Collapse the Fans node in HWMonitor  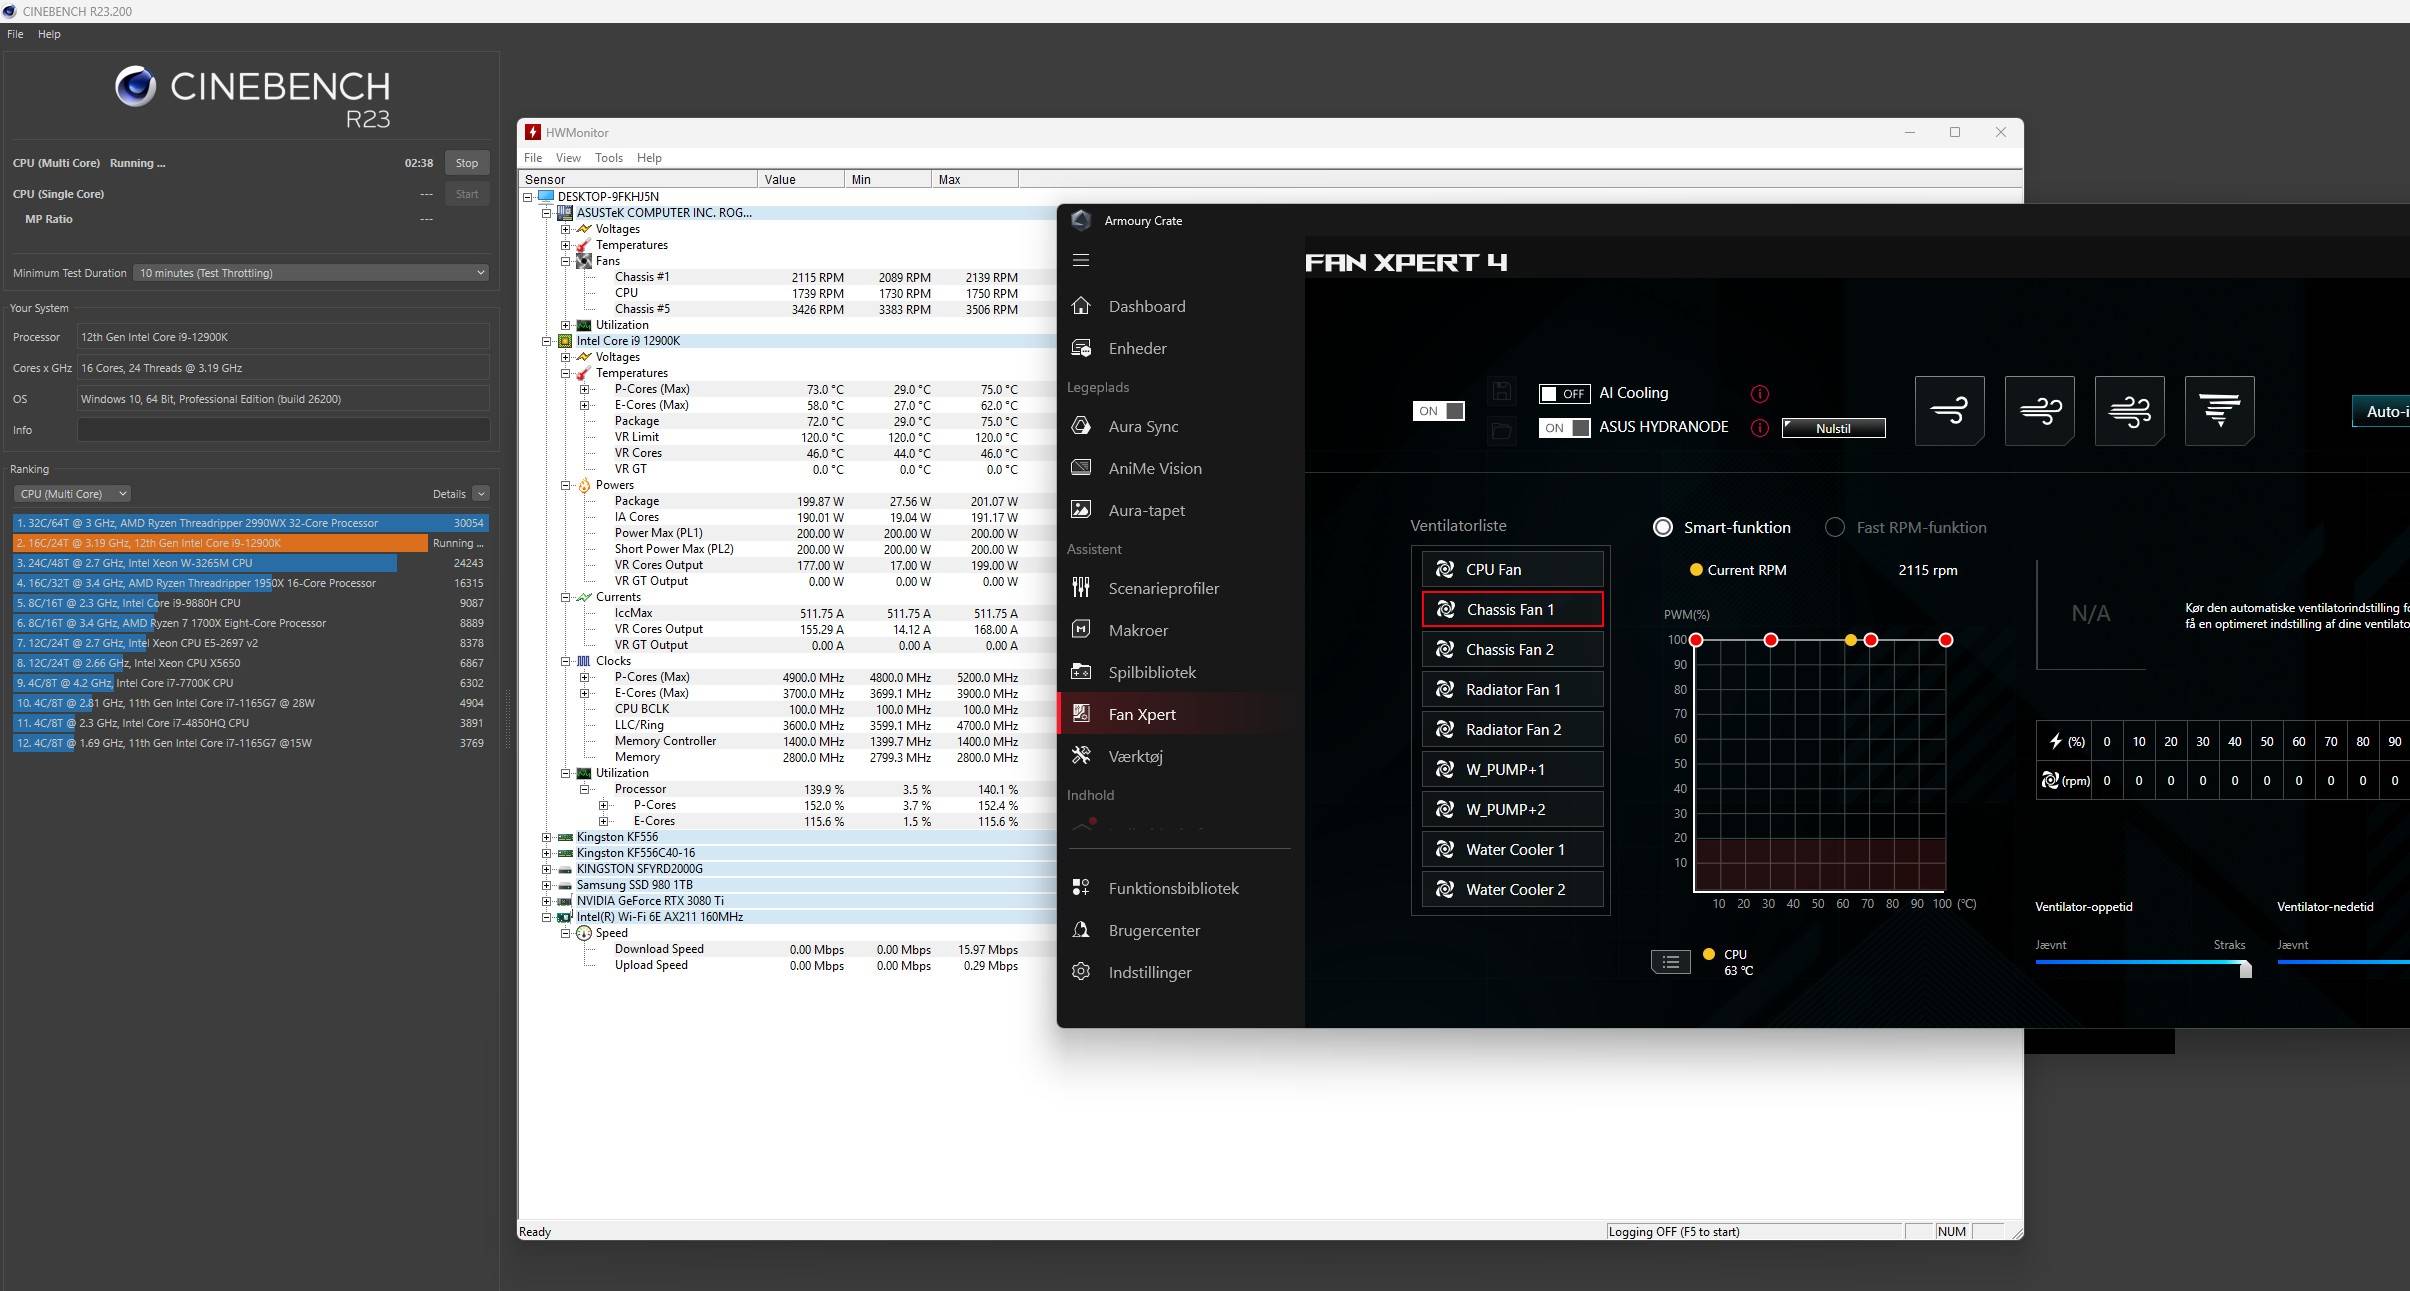coord(566,261)
